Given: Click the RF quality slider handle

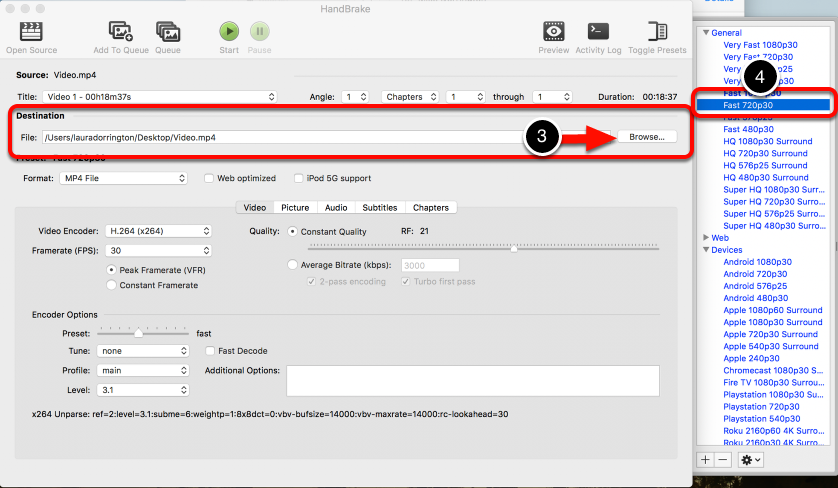Looking at the screenshot, I should point(514,248).
